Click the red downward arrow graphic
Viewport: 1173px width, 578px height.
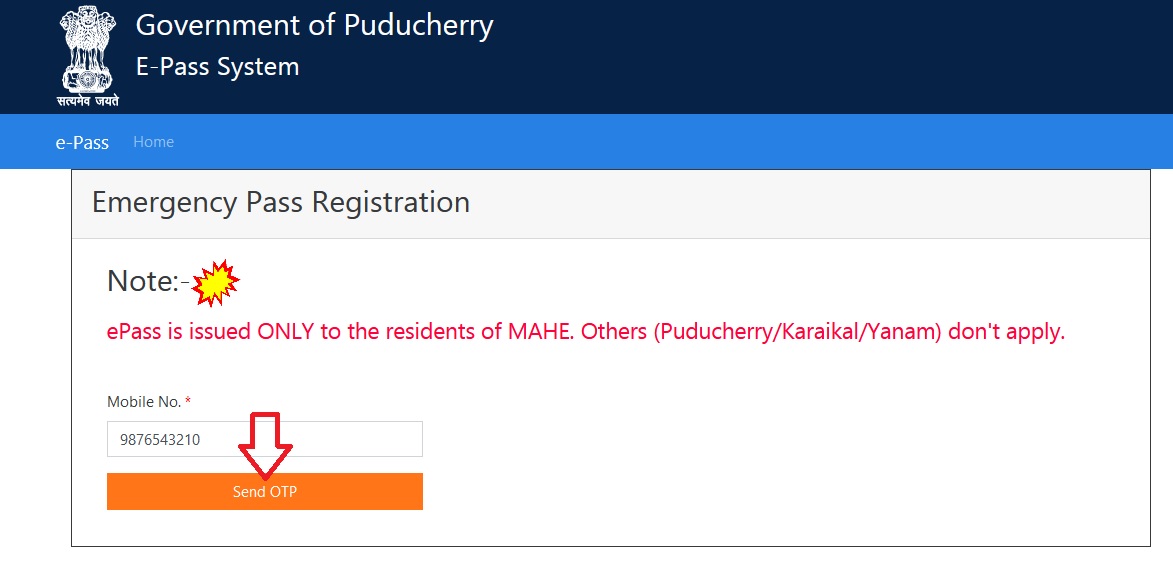point(264,445)
